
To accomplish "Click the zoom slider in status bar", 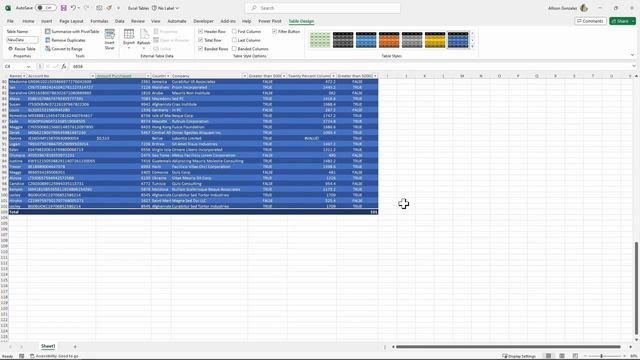I will coord(601,356).
